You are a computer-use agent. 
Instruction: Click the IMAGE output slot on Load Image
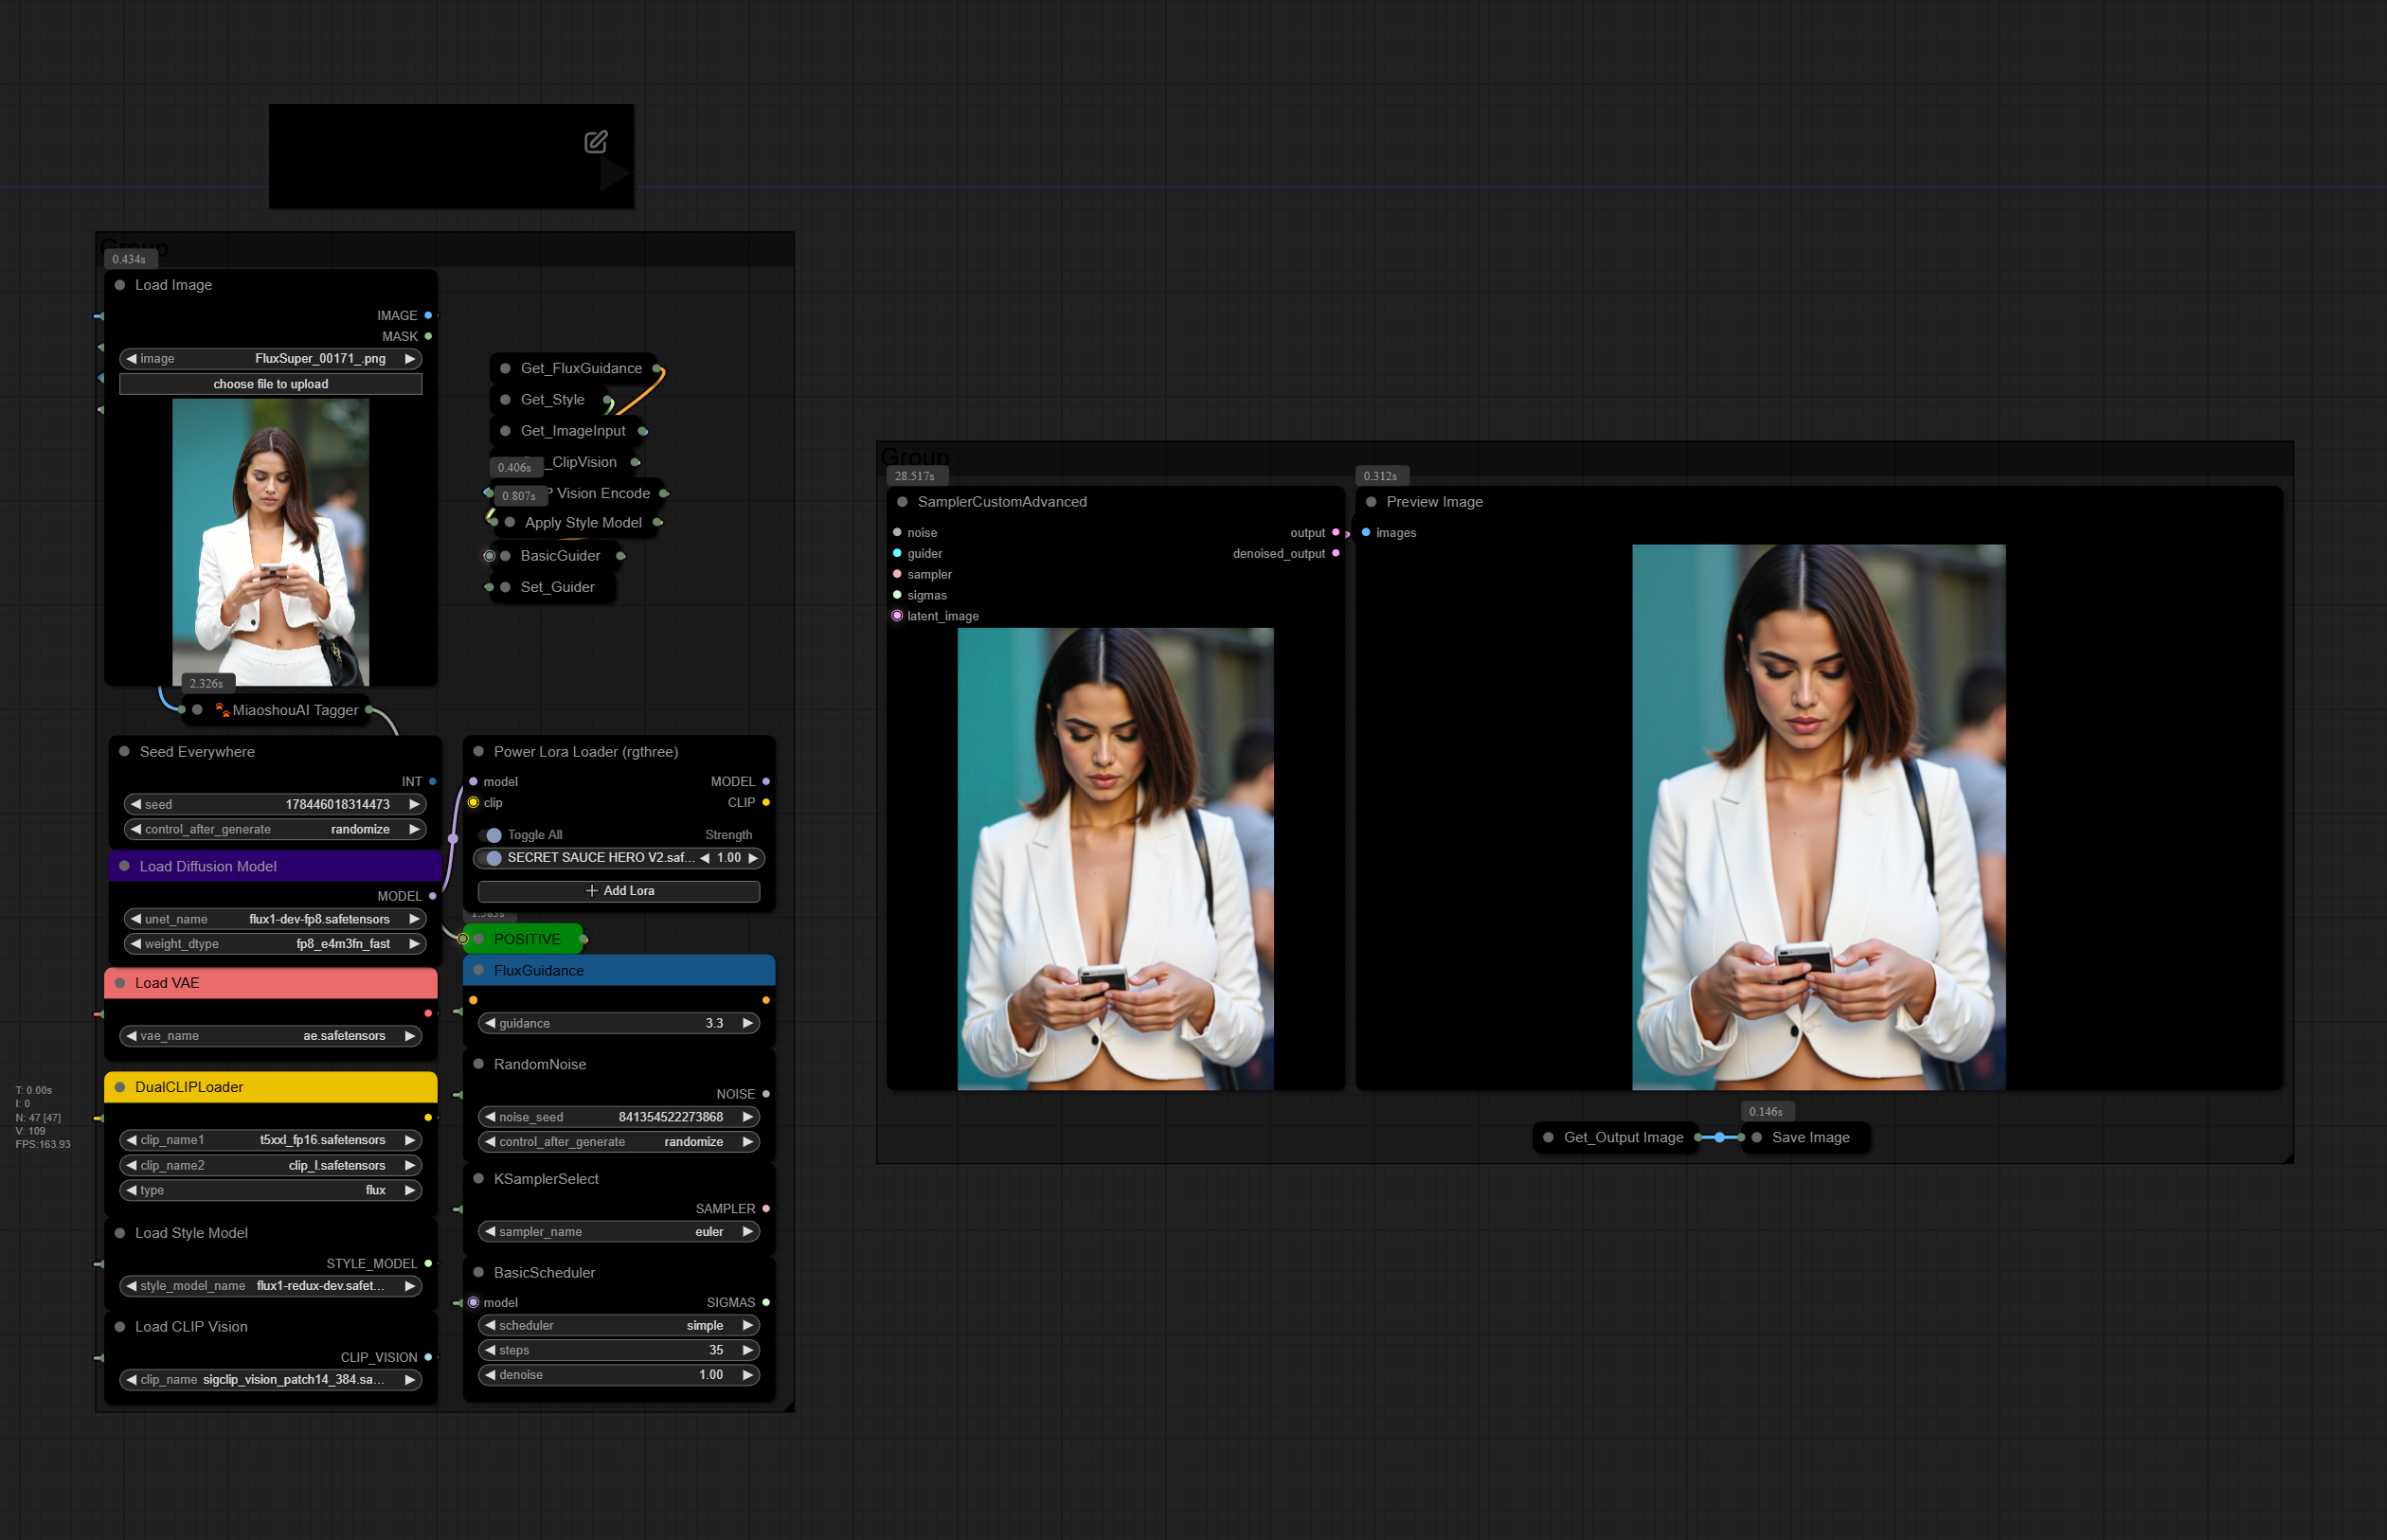click(428, 315)
